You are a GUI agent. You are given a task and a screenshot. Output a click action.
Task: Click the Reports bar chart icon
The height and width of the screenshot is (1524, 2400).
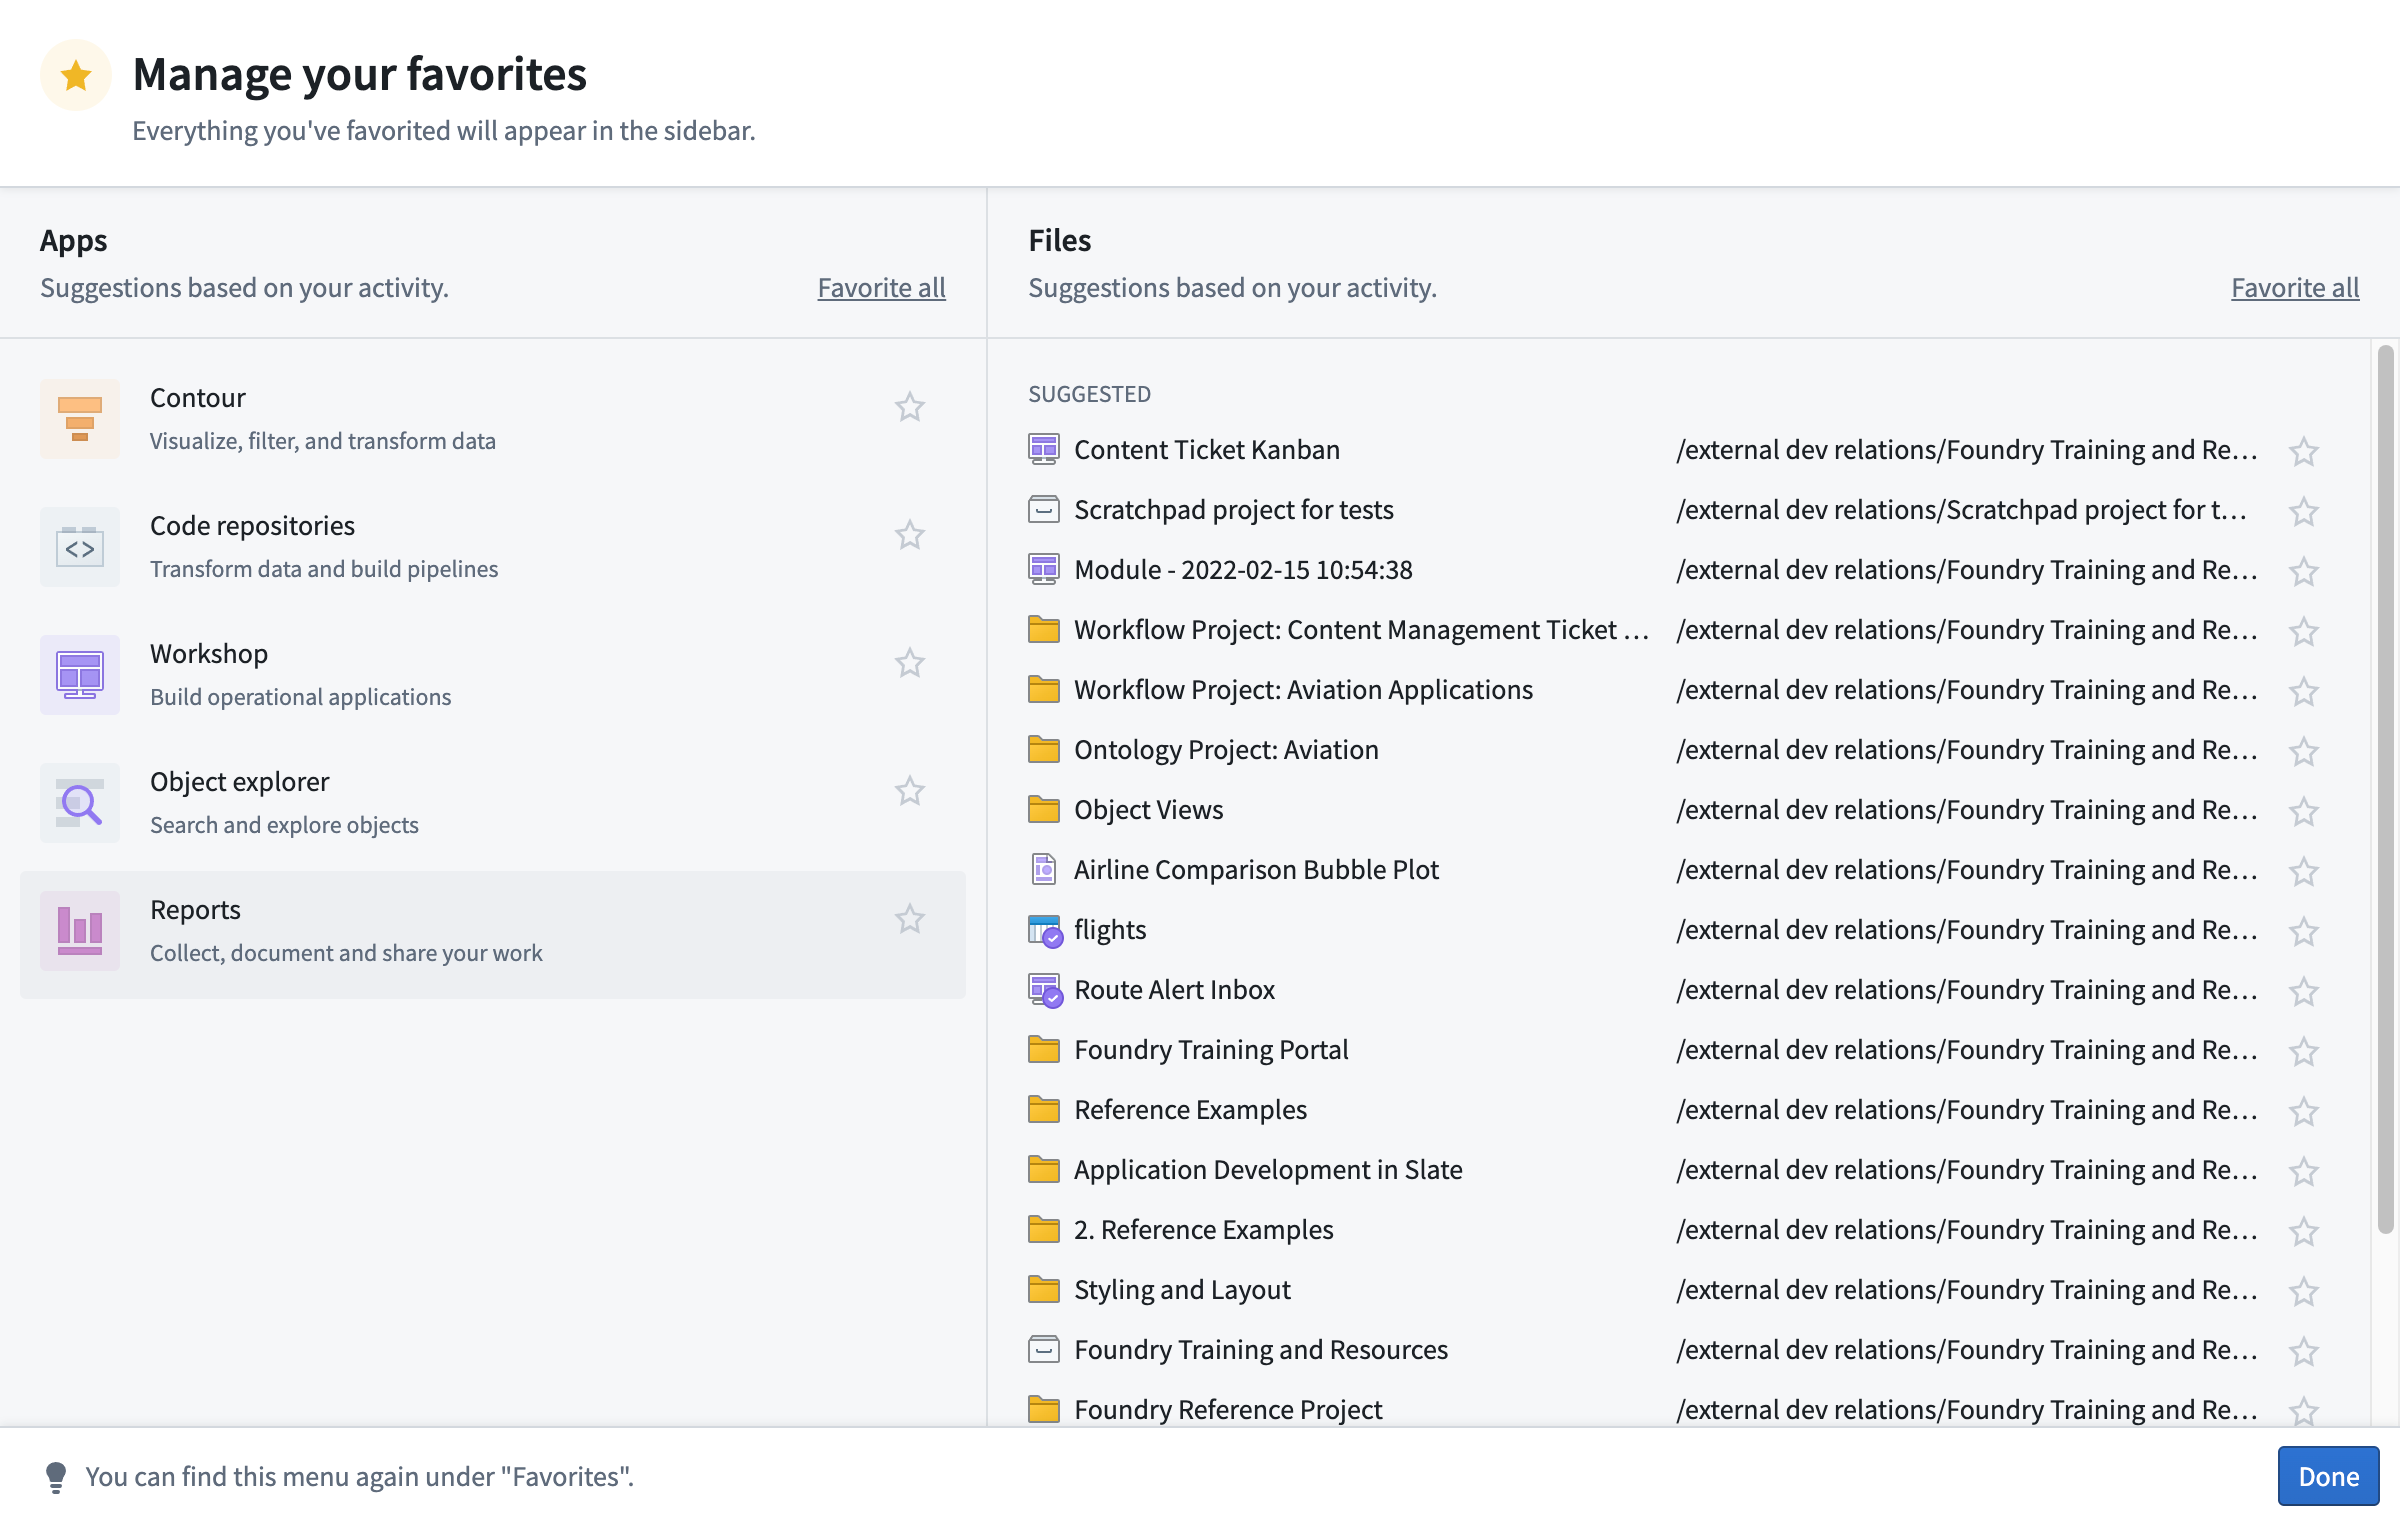pos(80,931)
